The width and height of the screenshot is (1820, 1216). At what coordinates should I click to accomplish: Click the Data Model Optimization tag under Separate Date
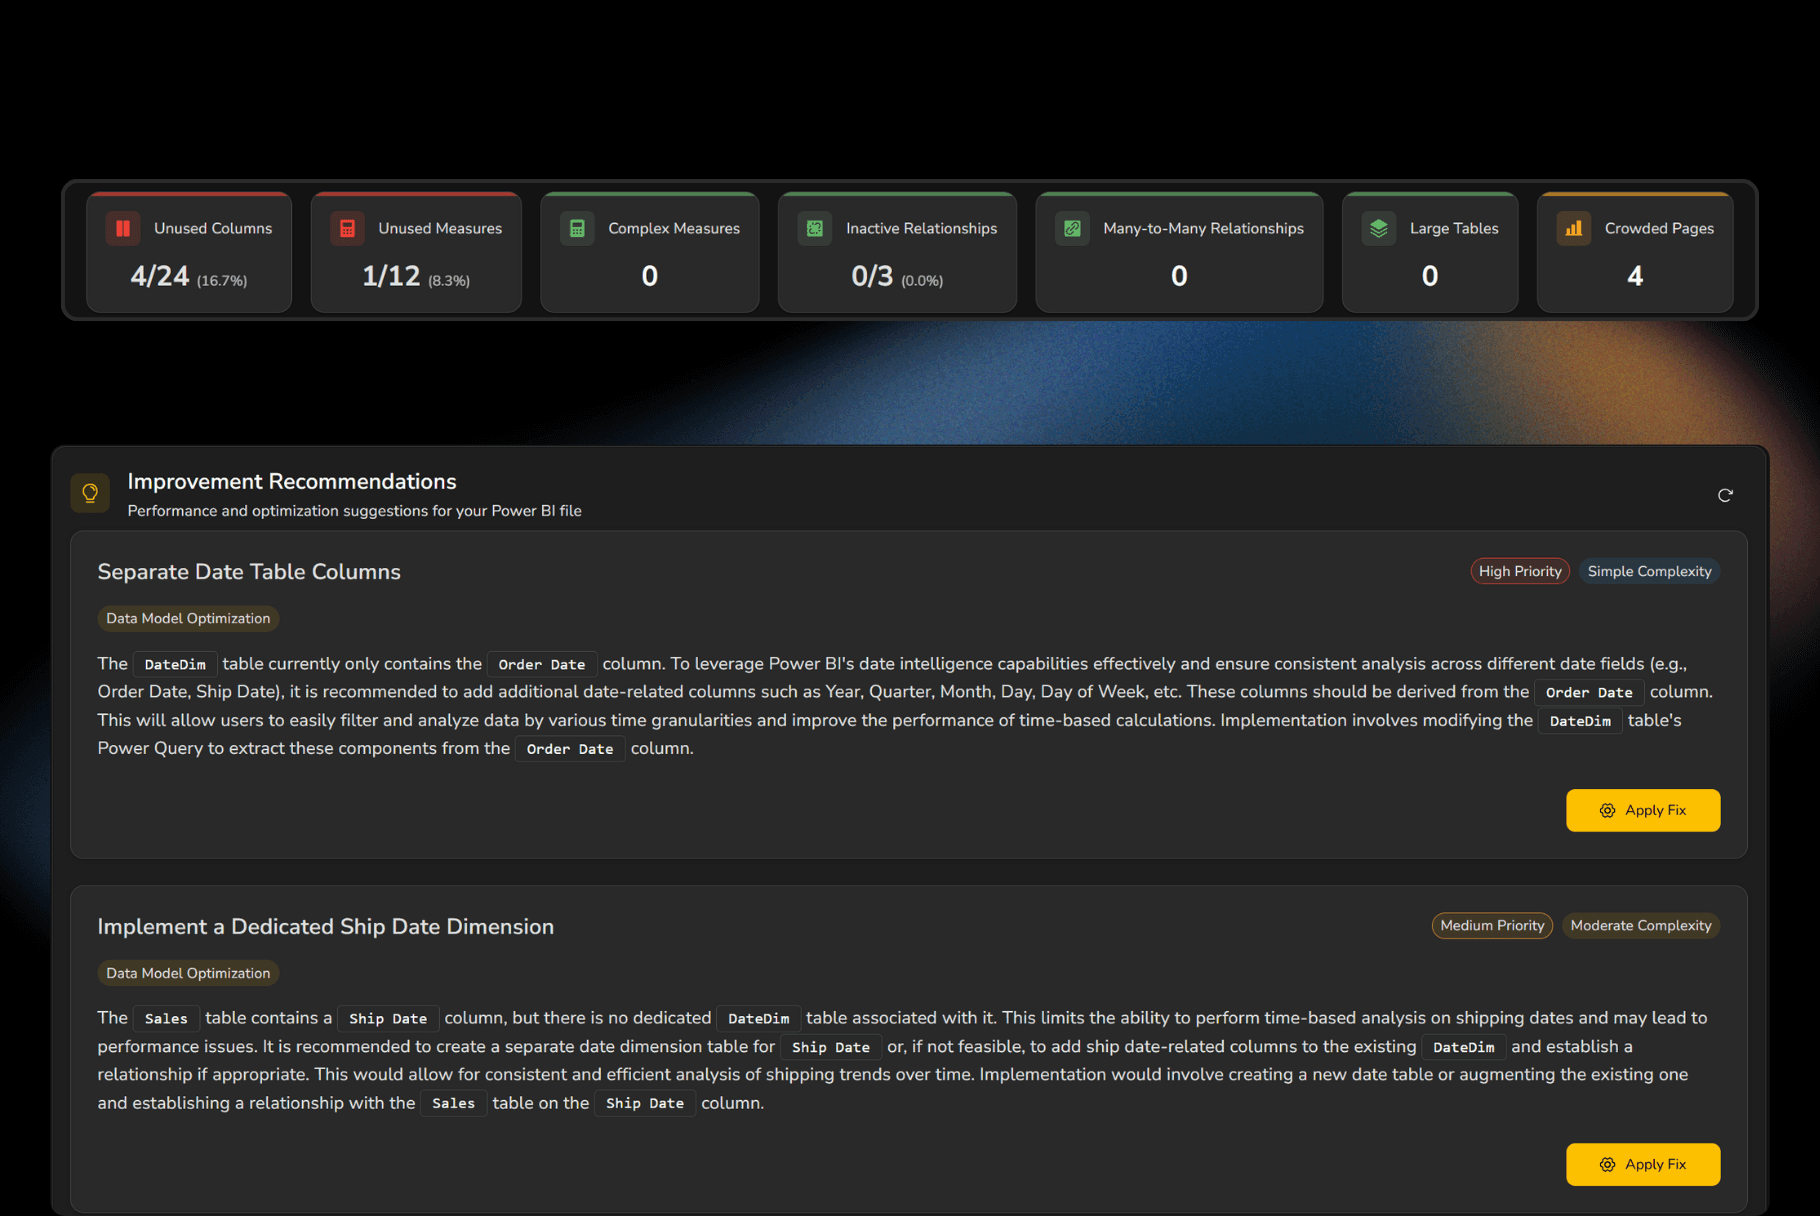coord(188,618)
